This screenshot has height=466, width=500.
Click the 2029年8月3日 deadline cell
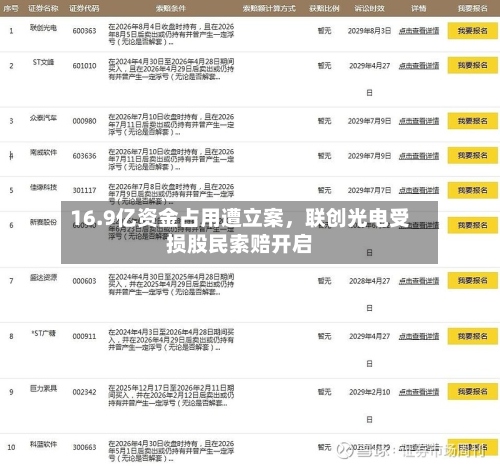[x=369, y=31]
